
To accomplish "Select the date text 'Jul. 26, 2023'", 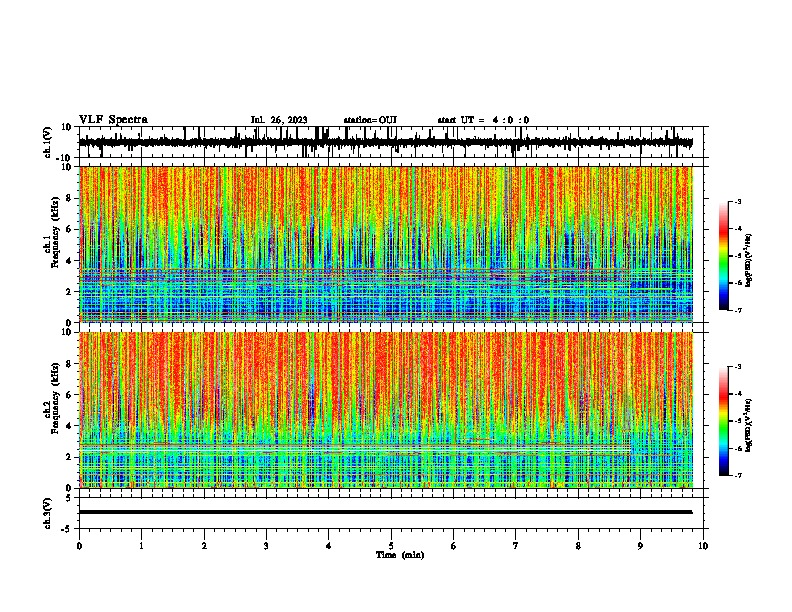I will 279,120.
